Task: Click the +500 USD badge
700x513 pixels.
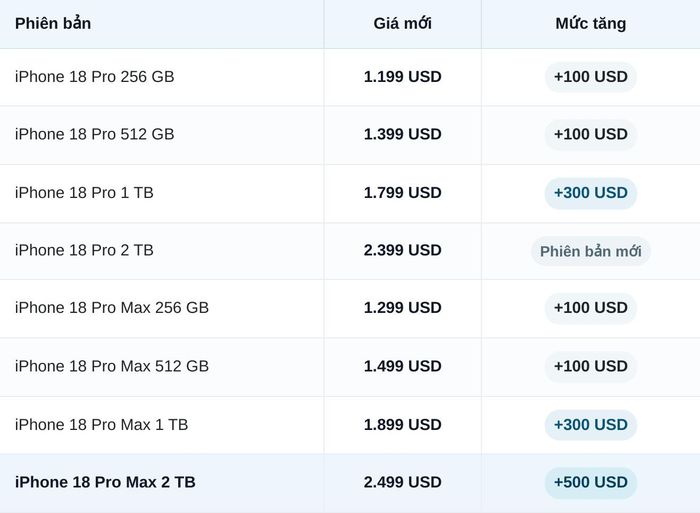Action: [x=590, y=483]
